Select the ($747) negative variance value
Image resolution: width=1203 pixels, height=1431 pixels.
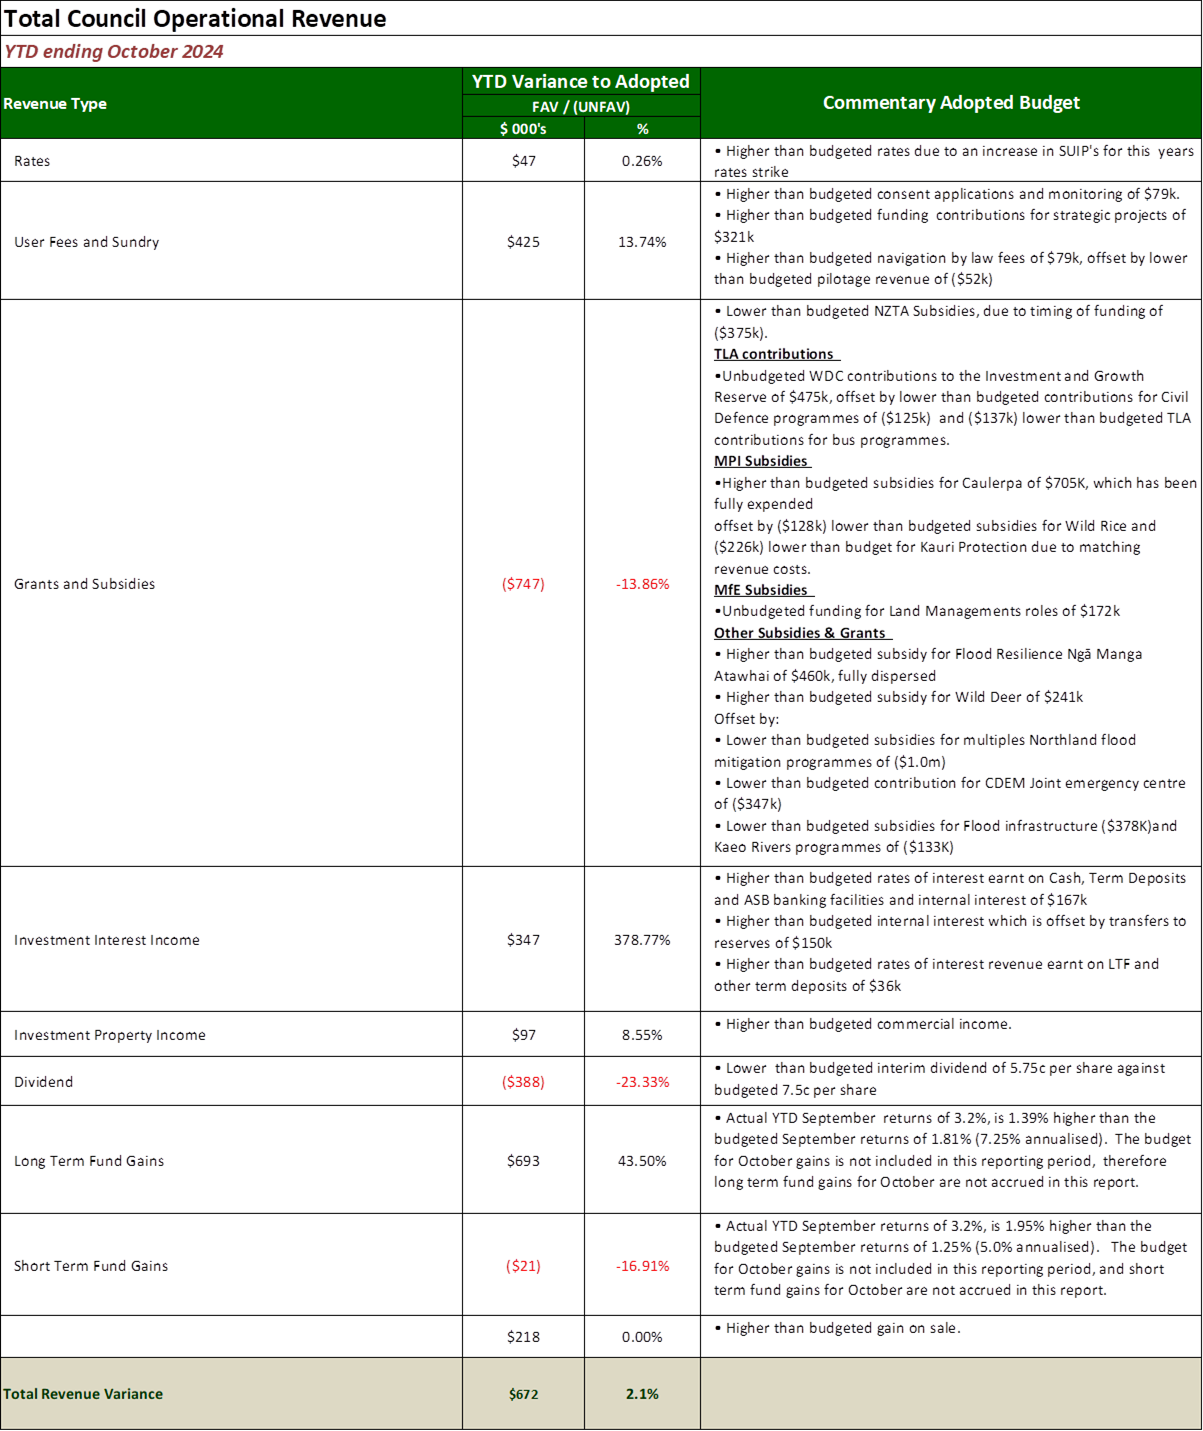point(523,584)
